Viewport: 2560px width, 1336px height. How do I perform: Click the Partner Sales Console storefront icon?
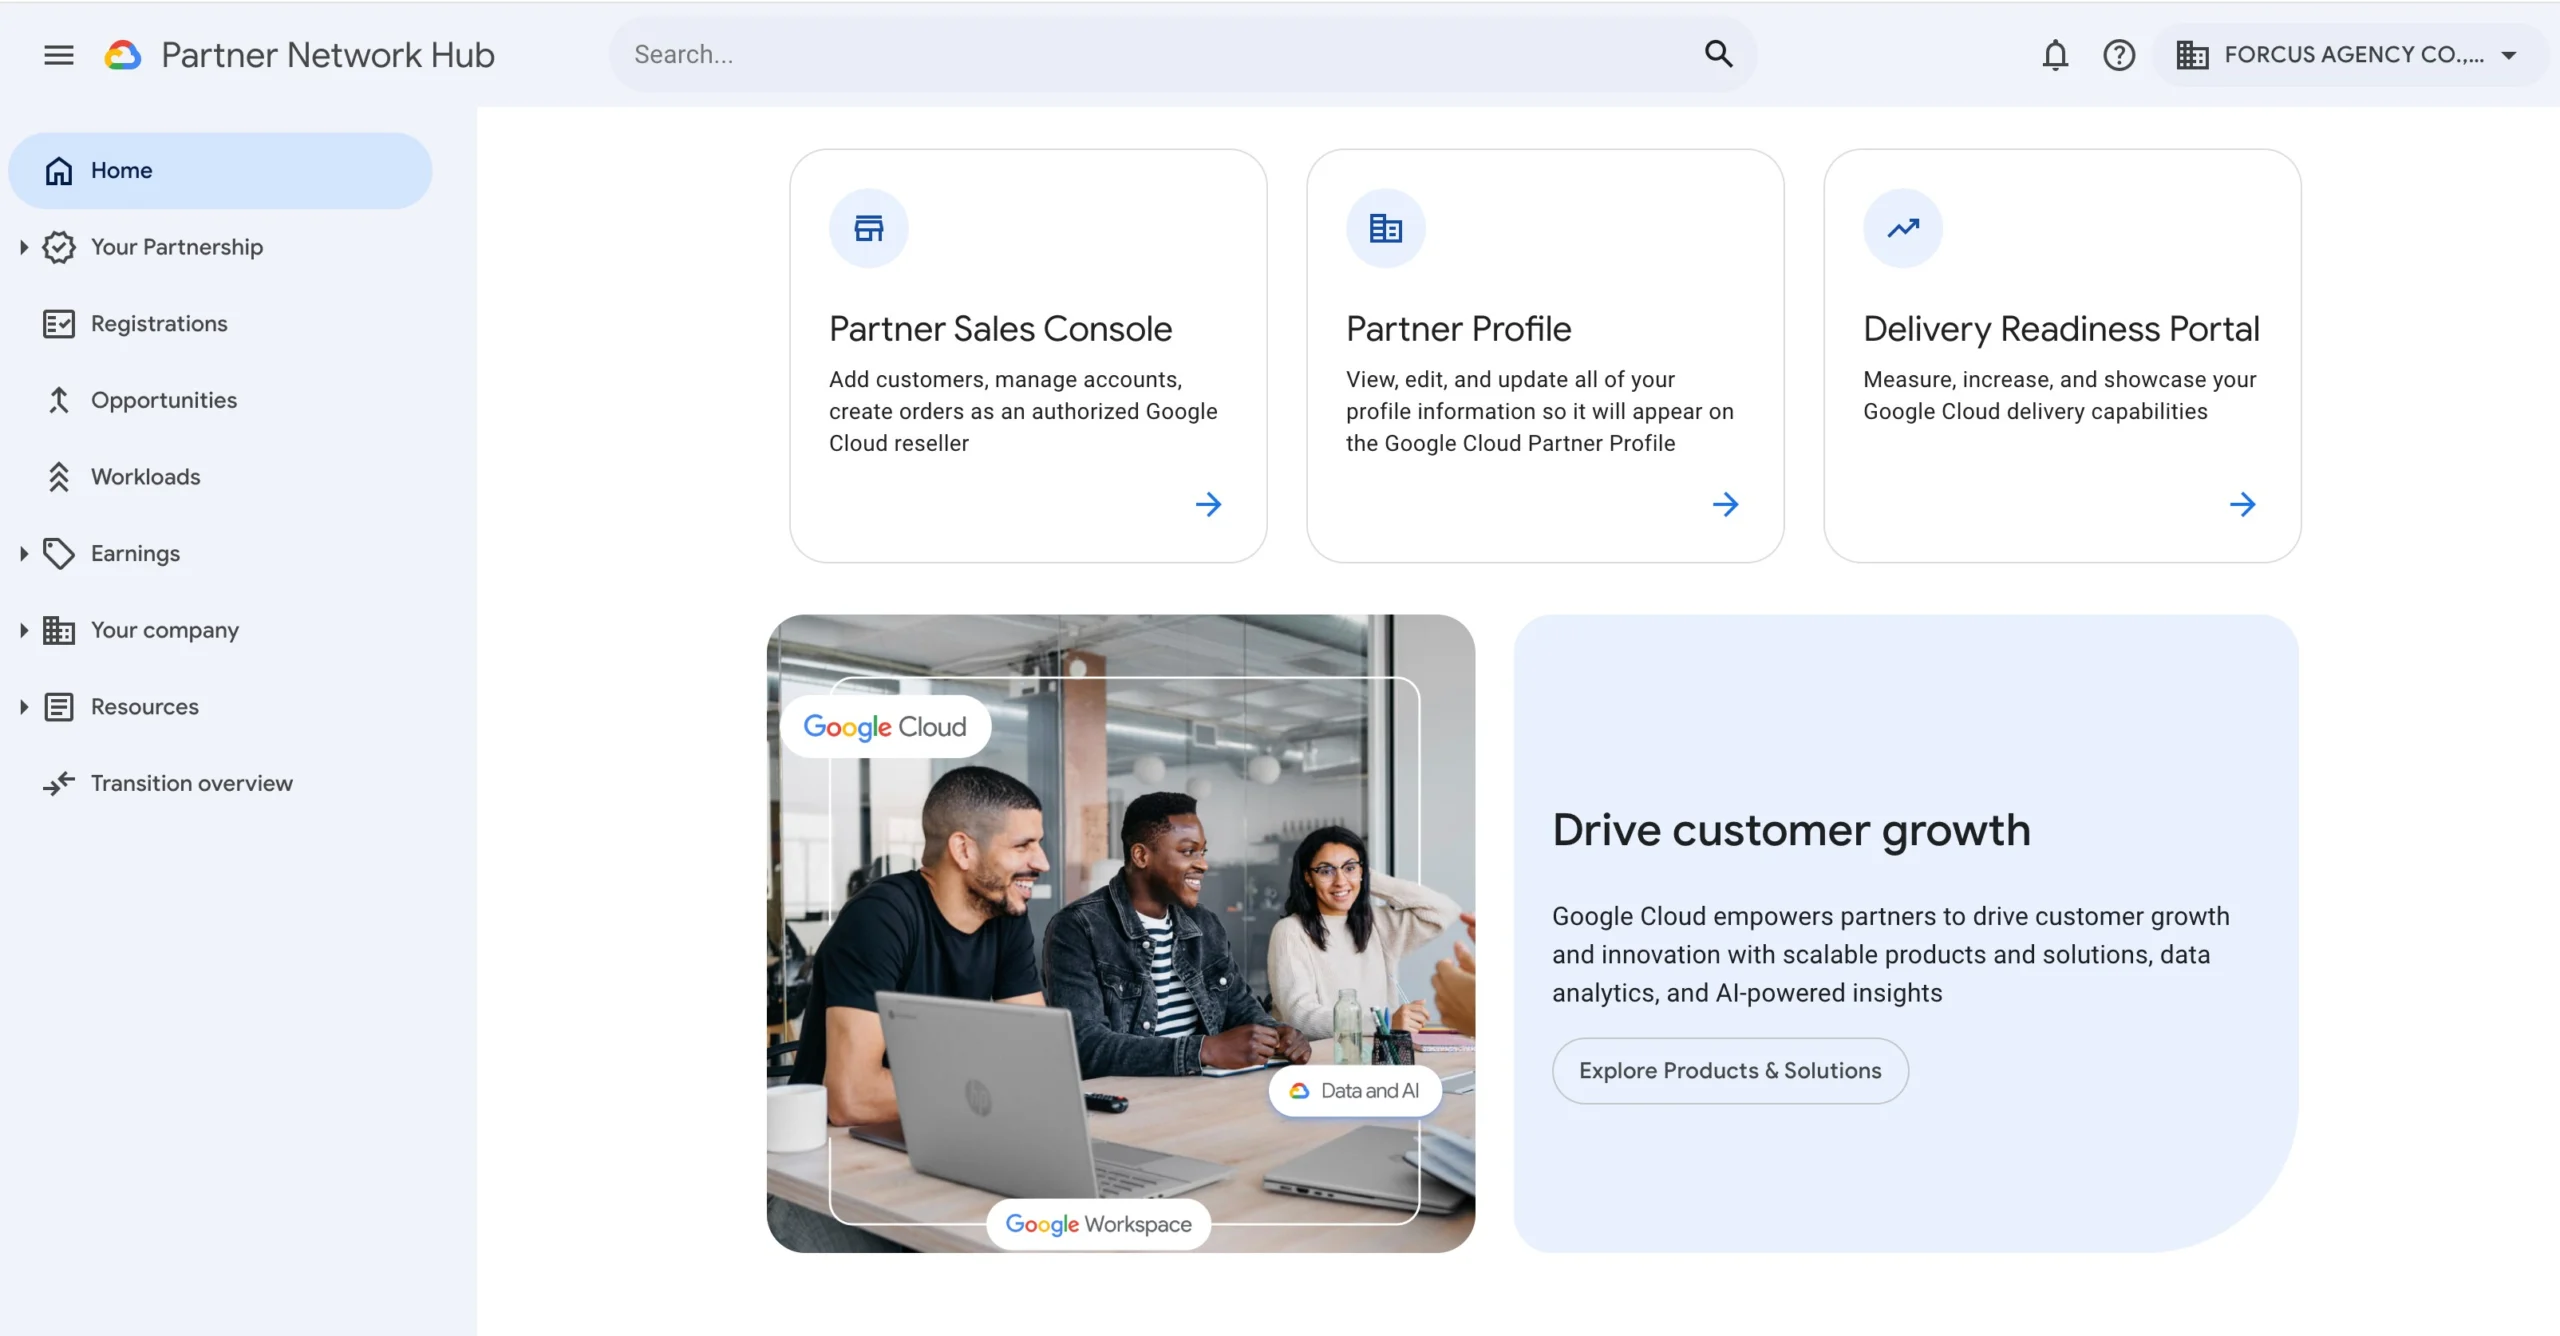868,229
